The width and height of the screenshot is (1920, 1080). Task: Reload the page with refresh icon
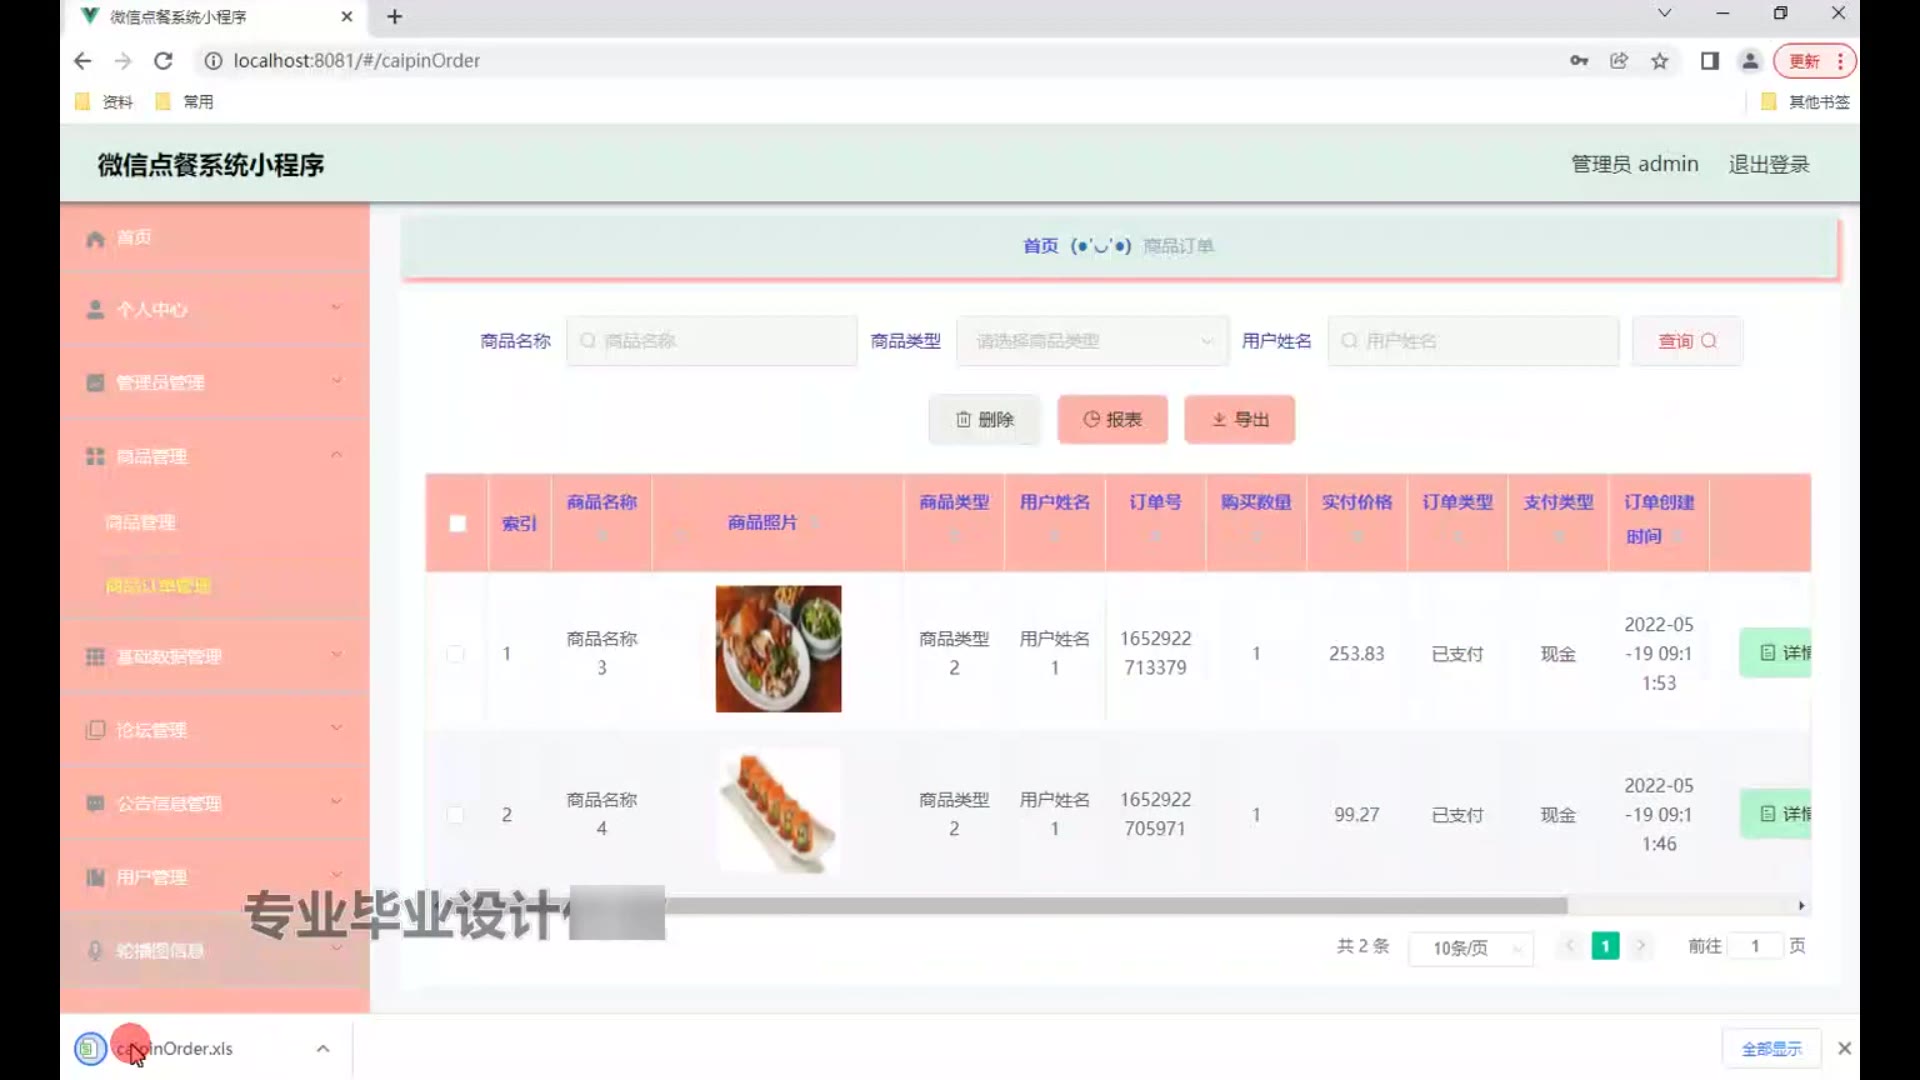pos(163,61)
